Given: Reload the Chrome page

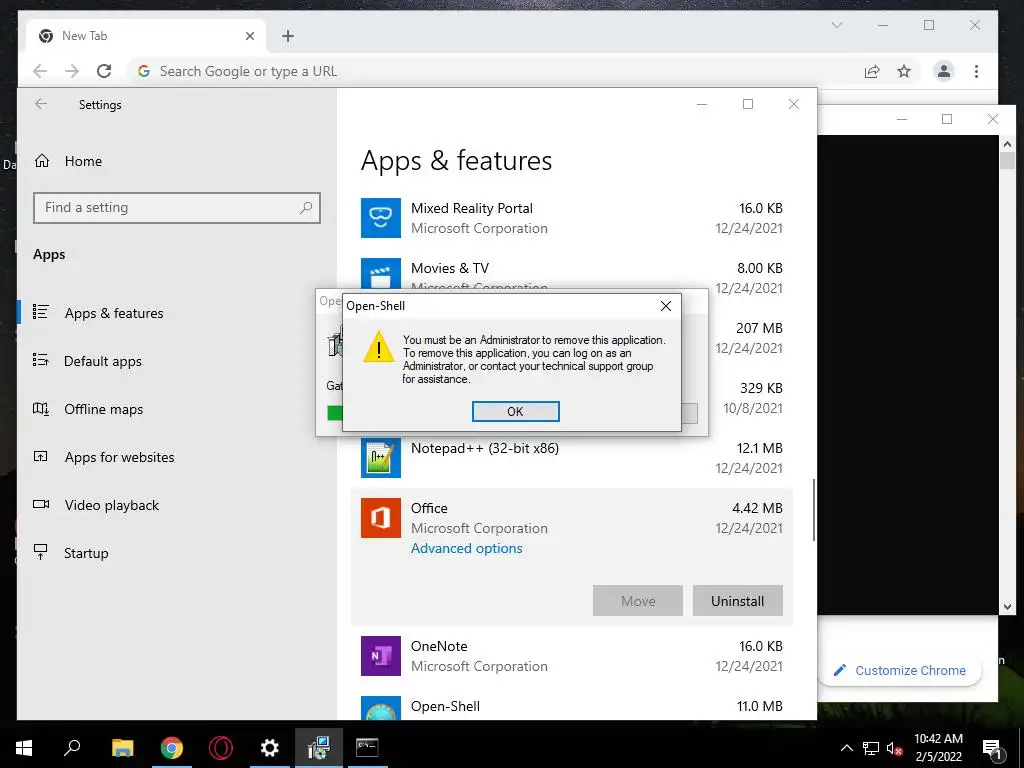Looking at the screenshot, I should click(104, 71).
